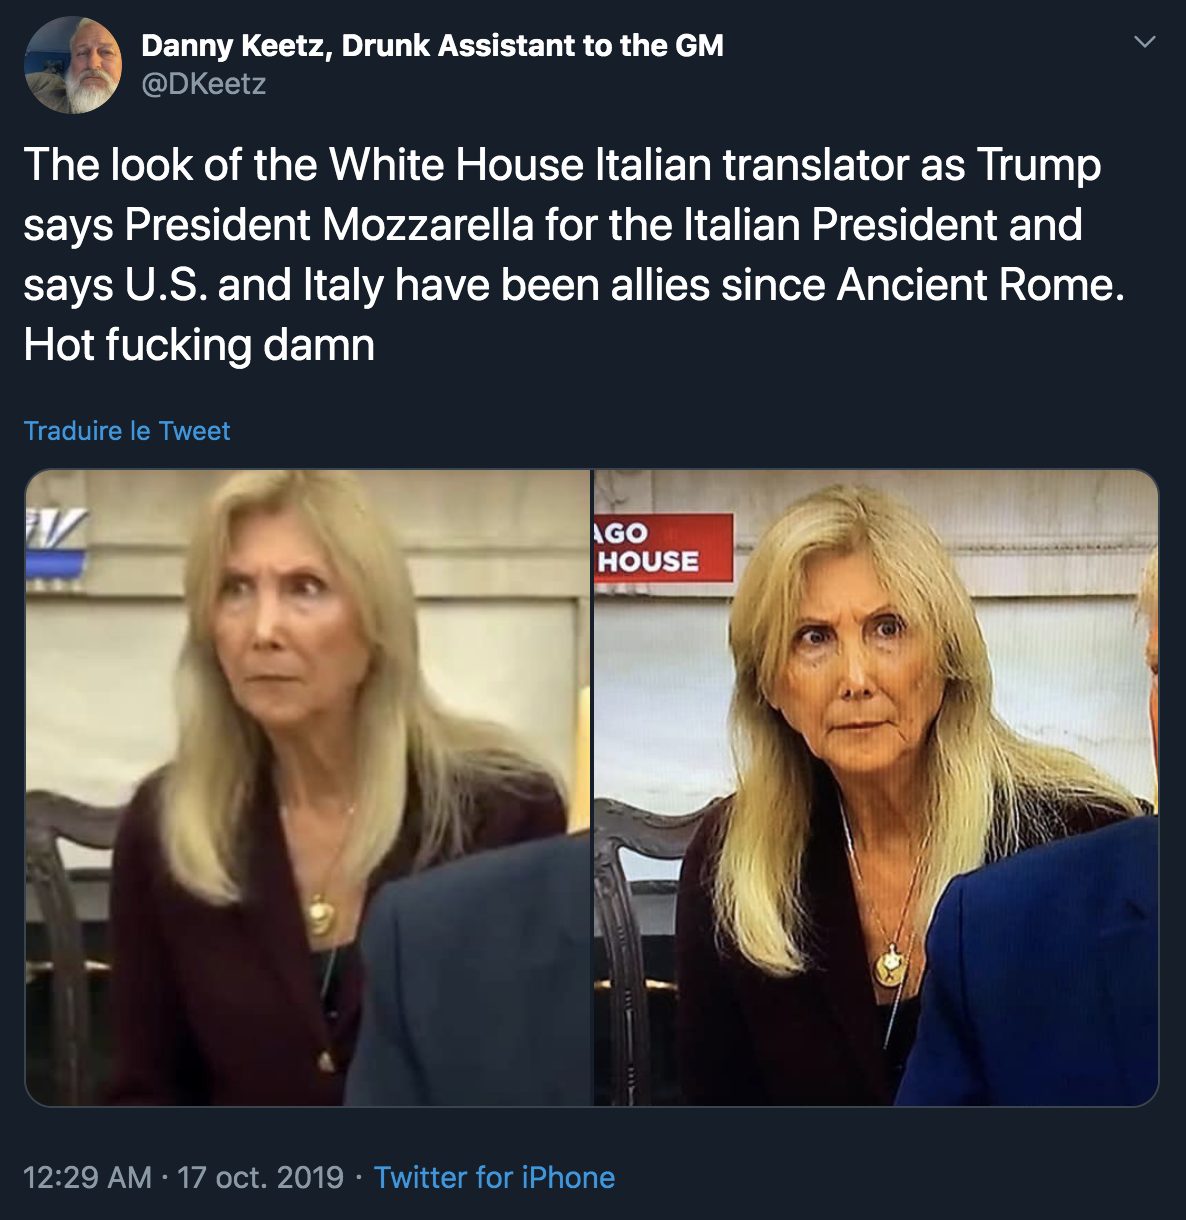The image size is (1186, 1220).
Task: Click the word Mozzarella in the tweet
Action: click(x=428, y=224)
